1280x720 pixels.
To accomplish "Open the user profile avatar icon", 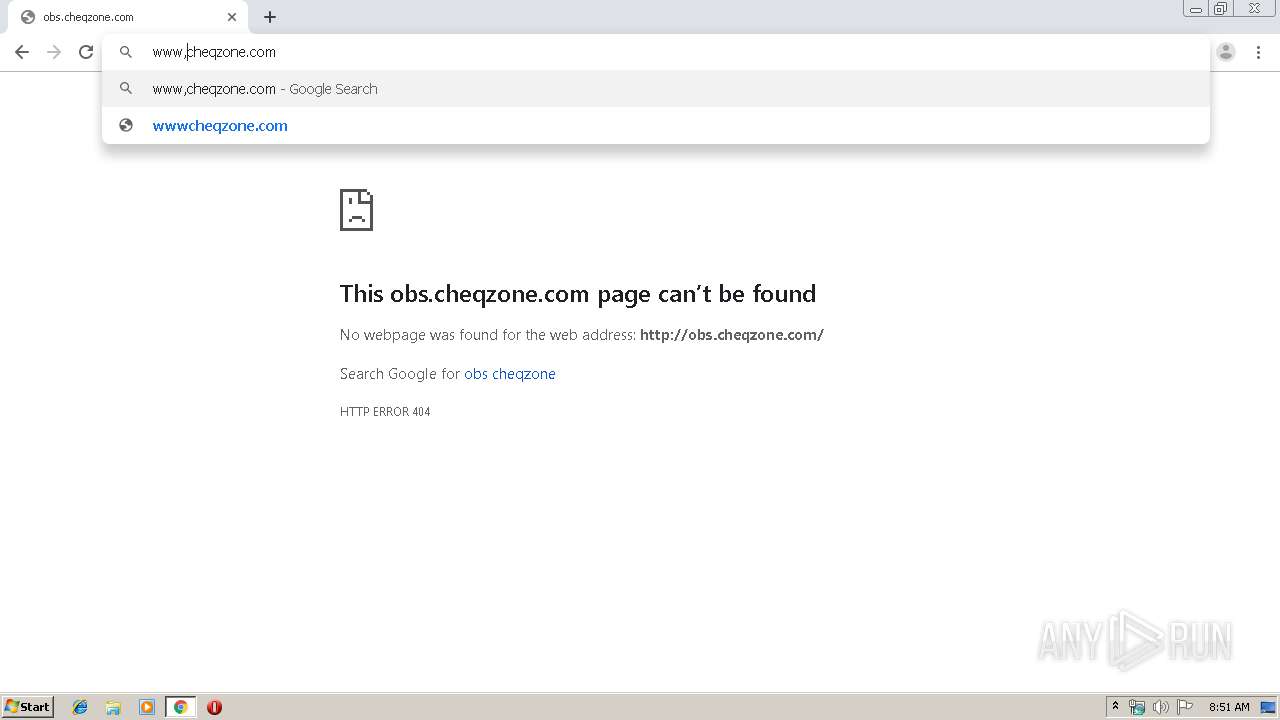I will 1226,52.
